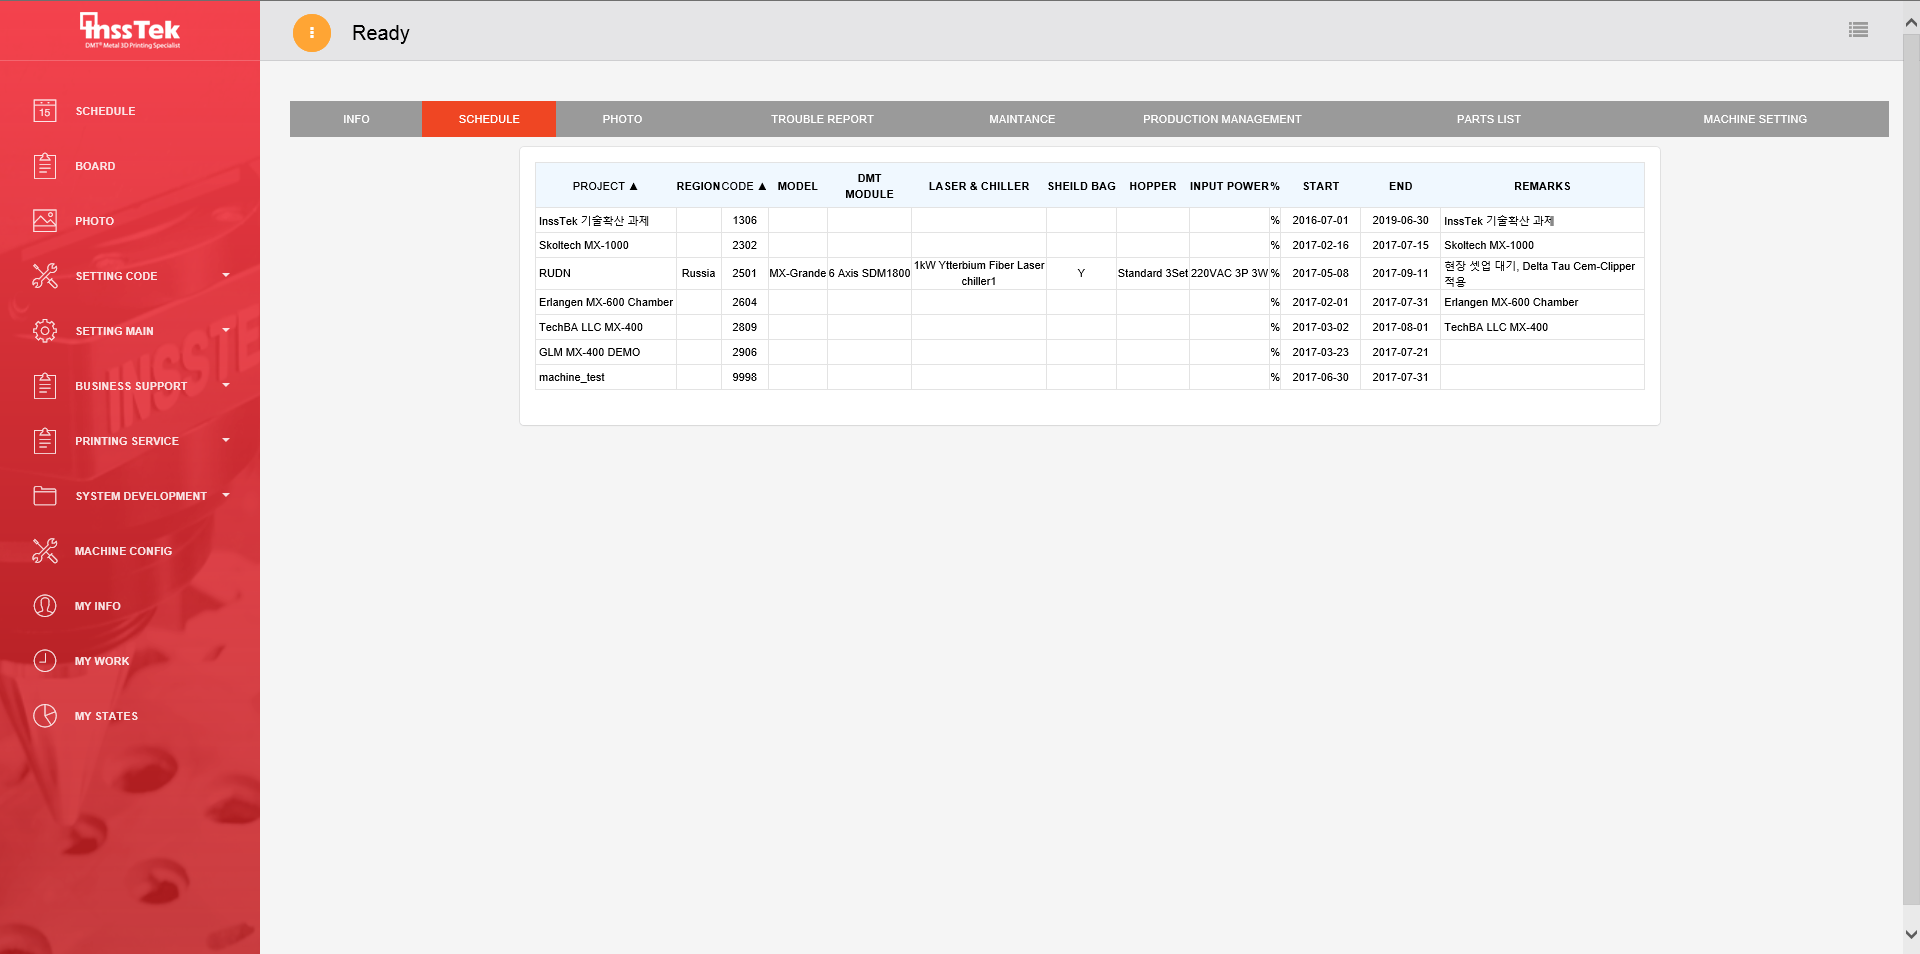Sort table by Code column header

[743, 186]
